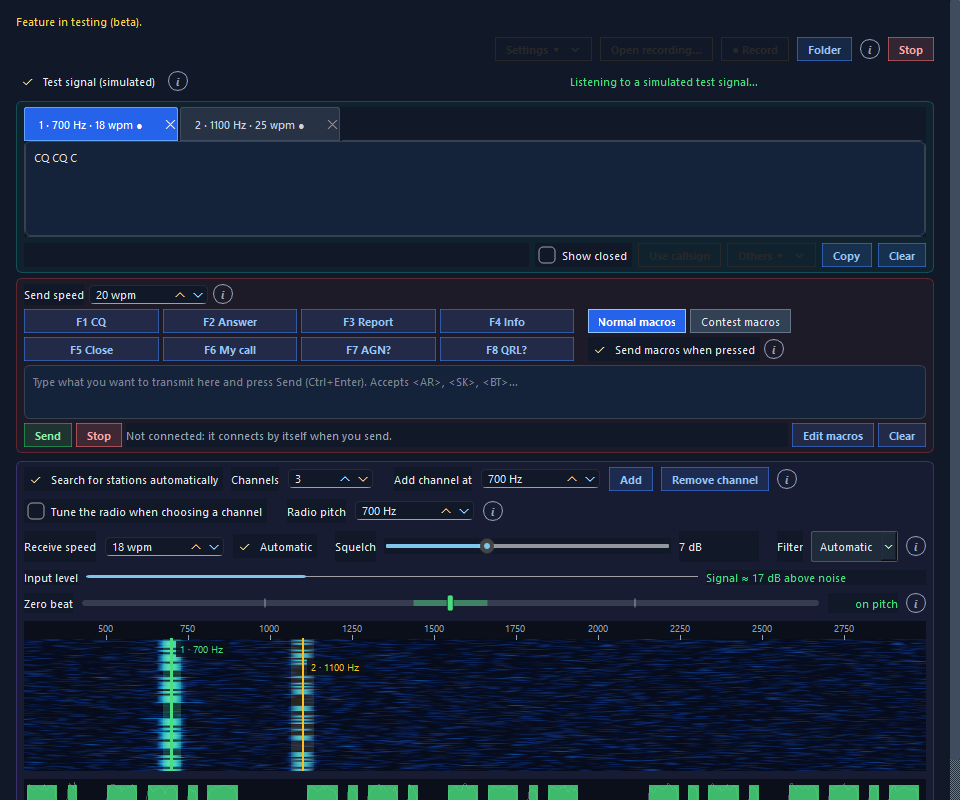Click the F3 Report macro

point(368,321)
